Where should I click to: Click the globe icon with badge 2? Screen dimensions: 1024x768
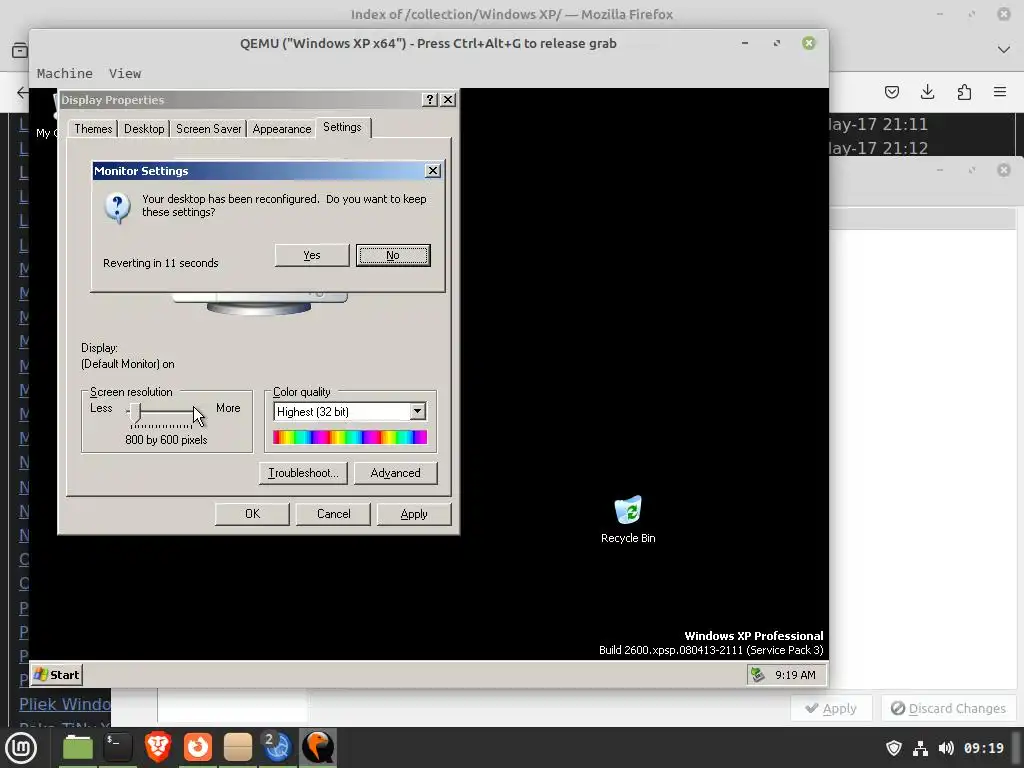277,747
